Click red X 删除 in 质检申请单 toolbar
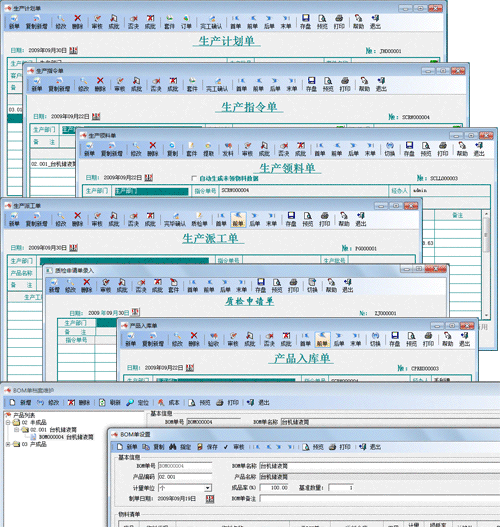Image resolution: width=500 pixels, height=527 pixels. [86, 285]
